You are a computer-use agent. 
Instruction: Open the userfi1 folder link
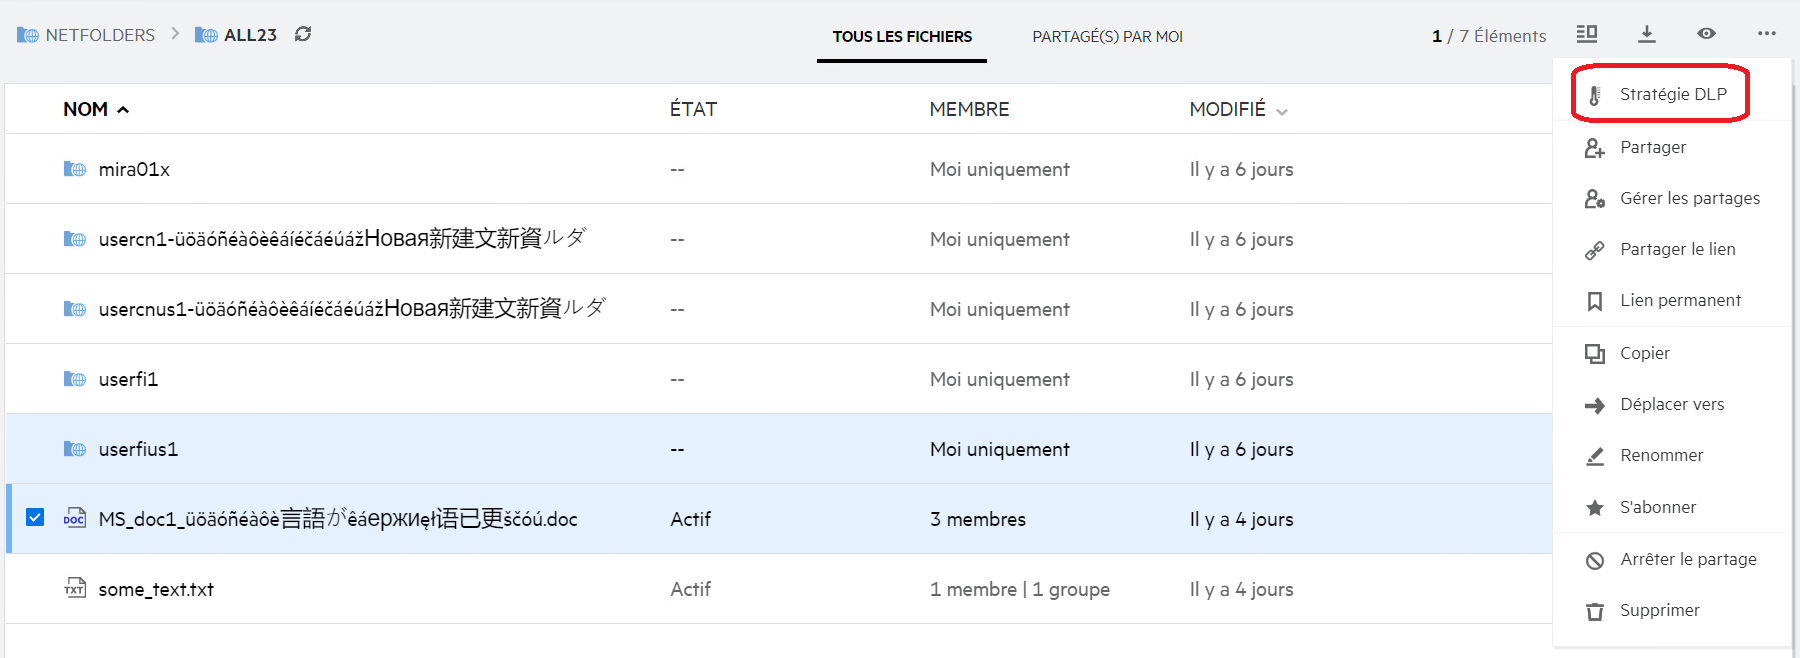128,379
